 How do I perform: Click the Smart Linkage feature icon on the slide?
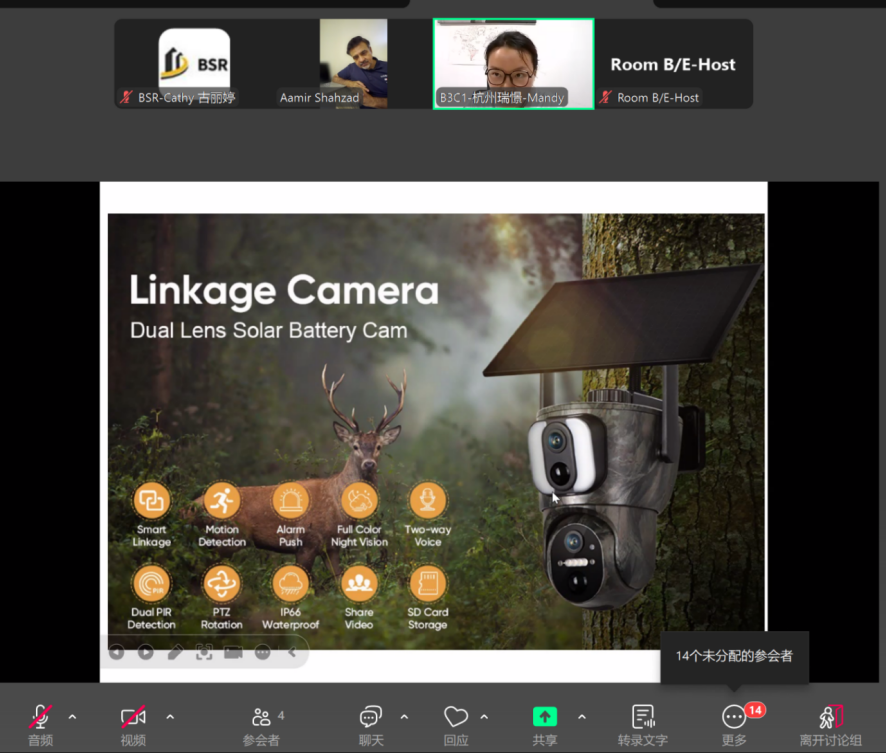[x=151, y=500]
